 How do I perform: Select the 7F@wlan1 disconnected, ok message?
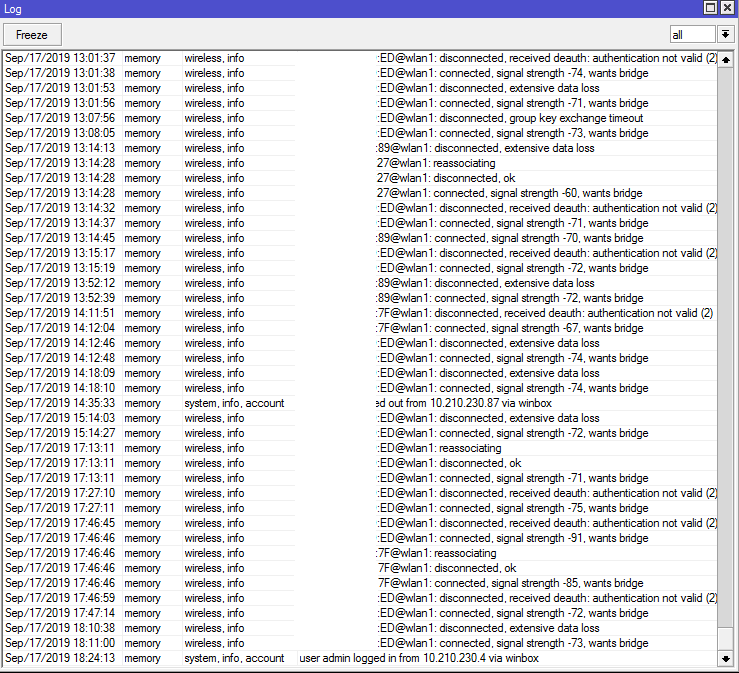447,568
